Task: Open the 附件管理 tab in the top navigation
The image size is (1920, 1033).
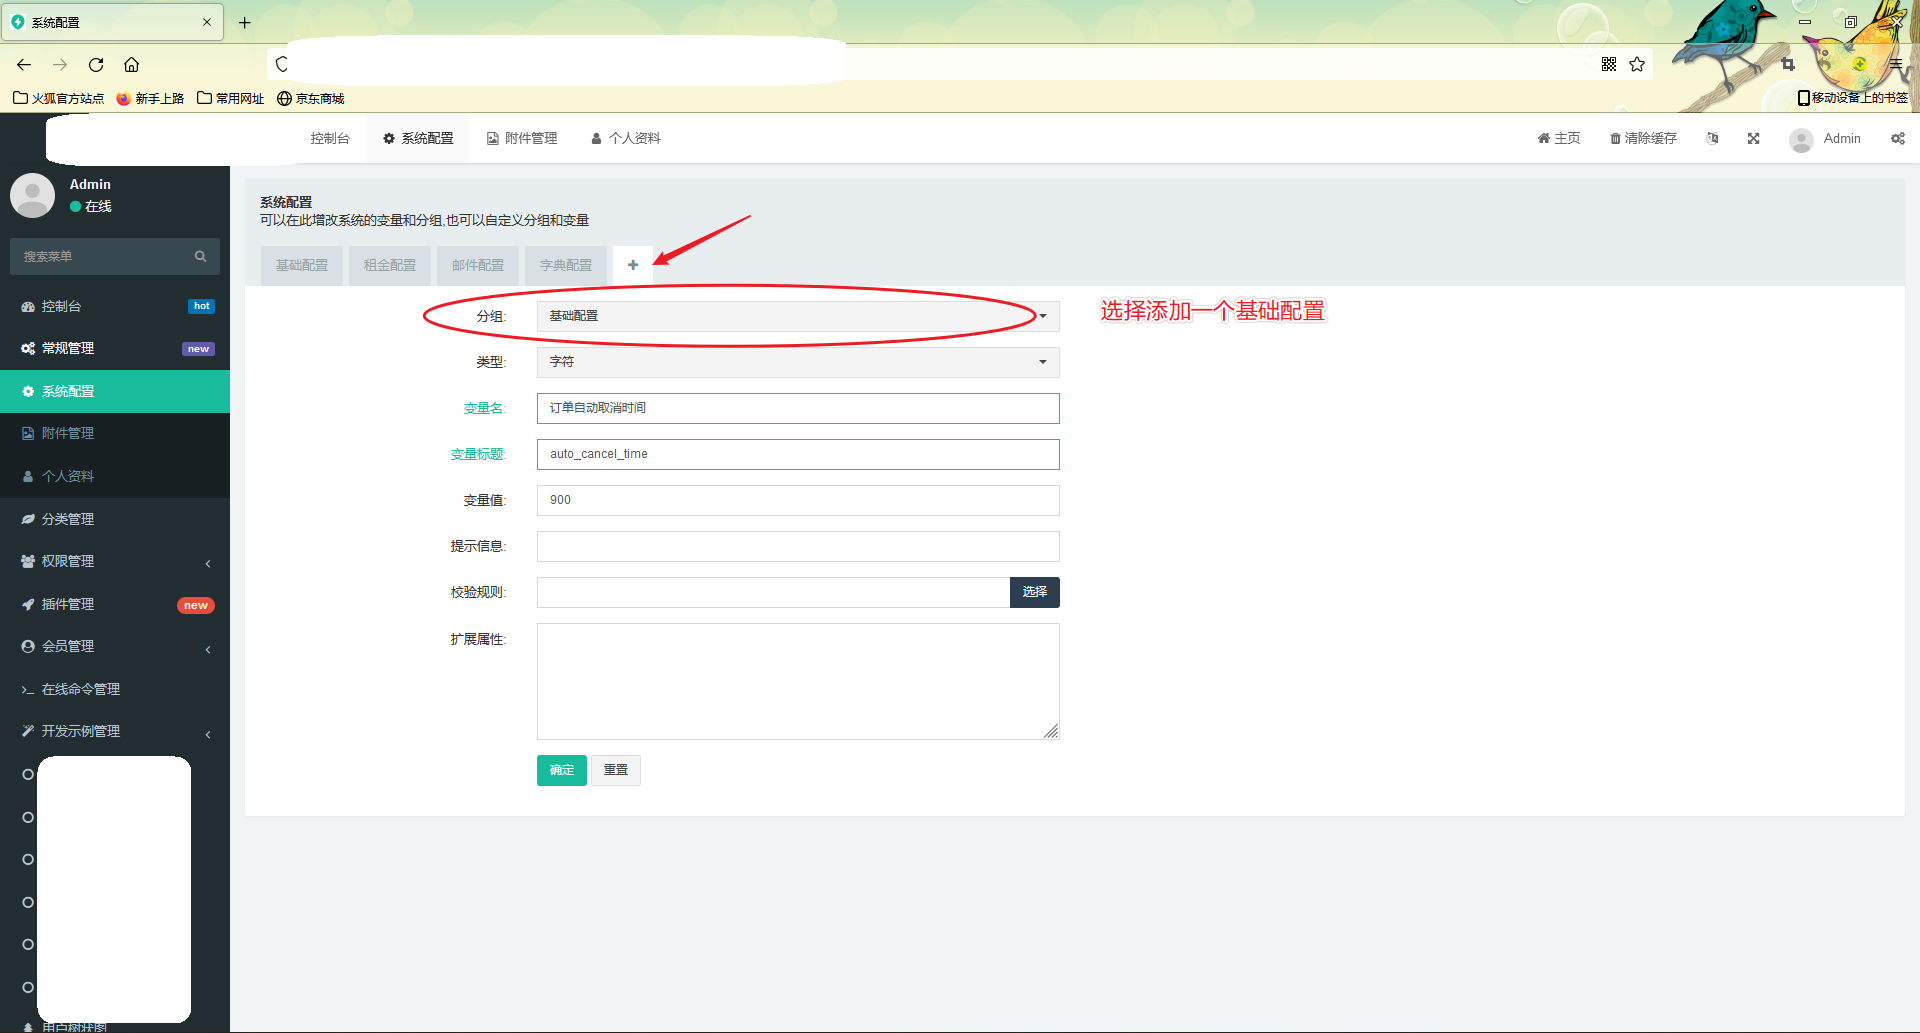Action: (521, 138)
